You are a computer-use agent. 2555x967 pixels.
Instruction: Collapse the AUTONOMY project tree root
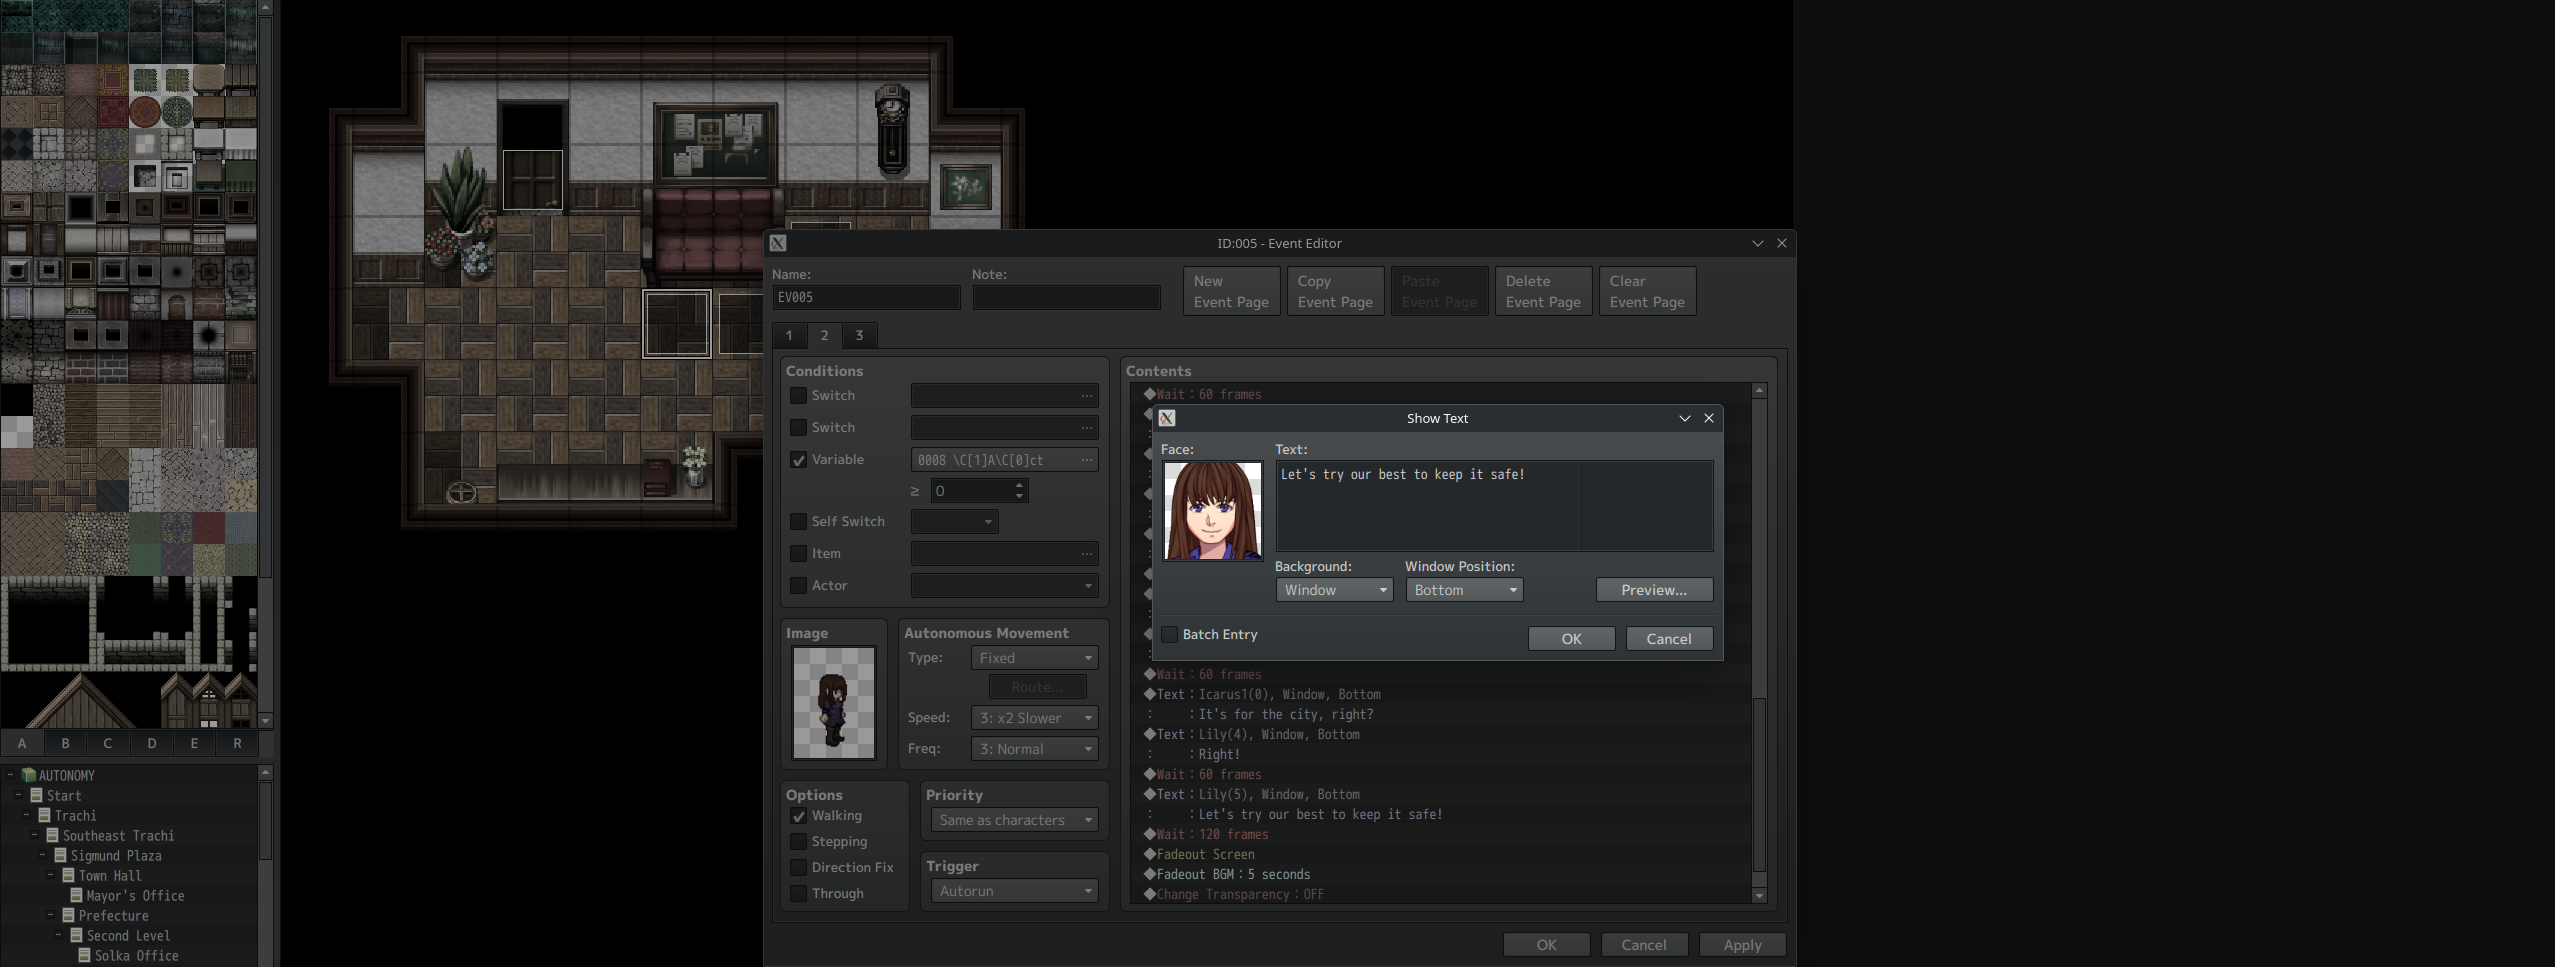coord(10,775)
